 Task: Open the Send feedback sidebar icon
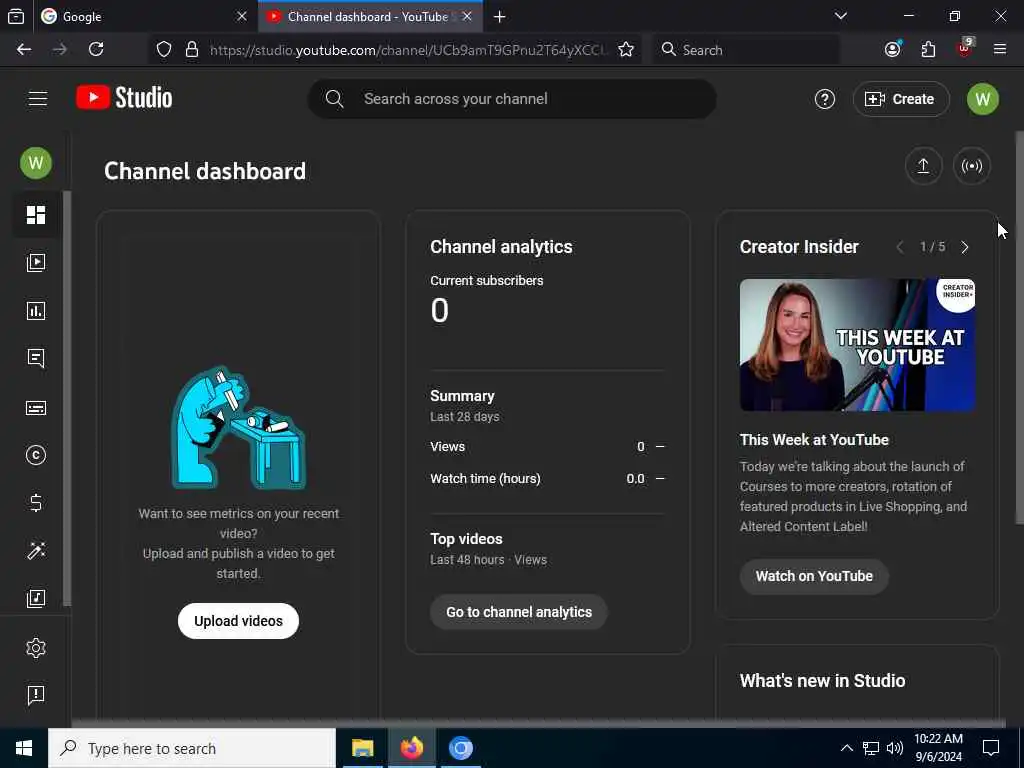pyautogui.click(x=36, y=696)
